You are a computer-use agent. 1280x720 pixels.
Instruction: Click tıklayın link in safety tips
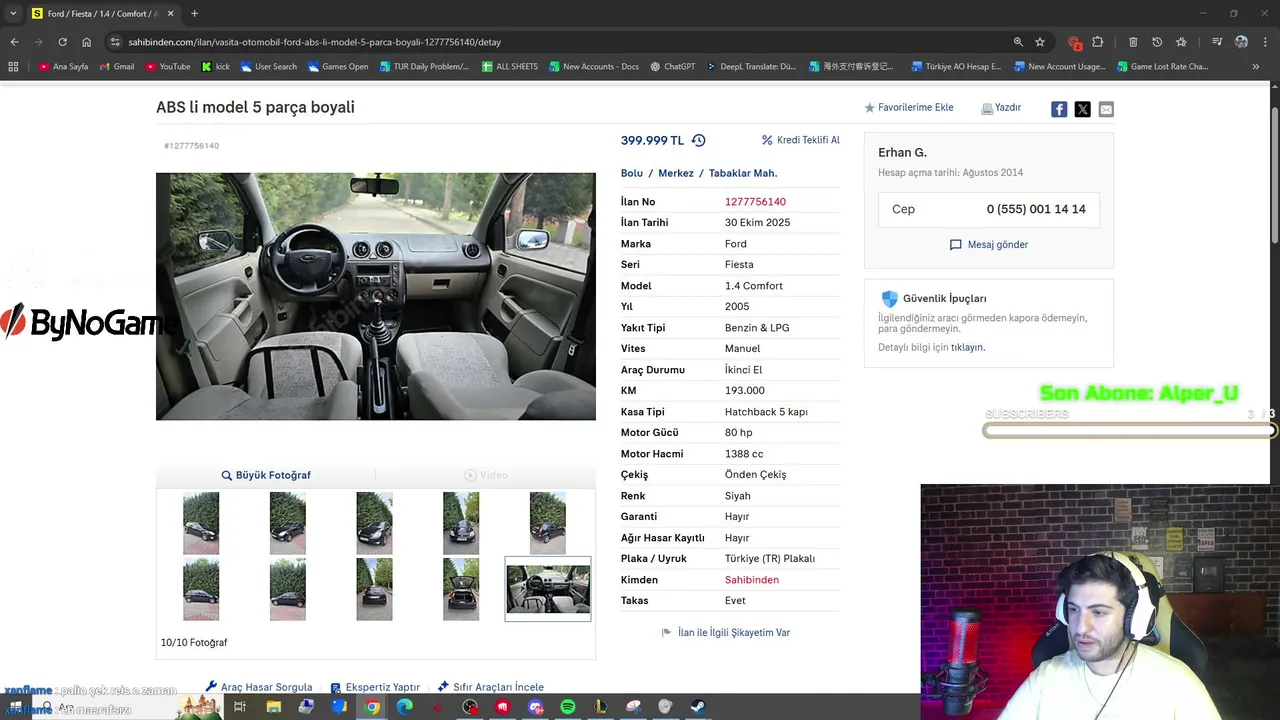(x=967, y=347)
